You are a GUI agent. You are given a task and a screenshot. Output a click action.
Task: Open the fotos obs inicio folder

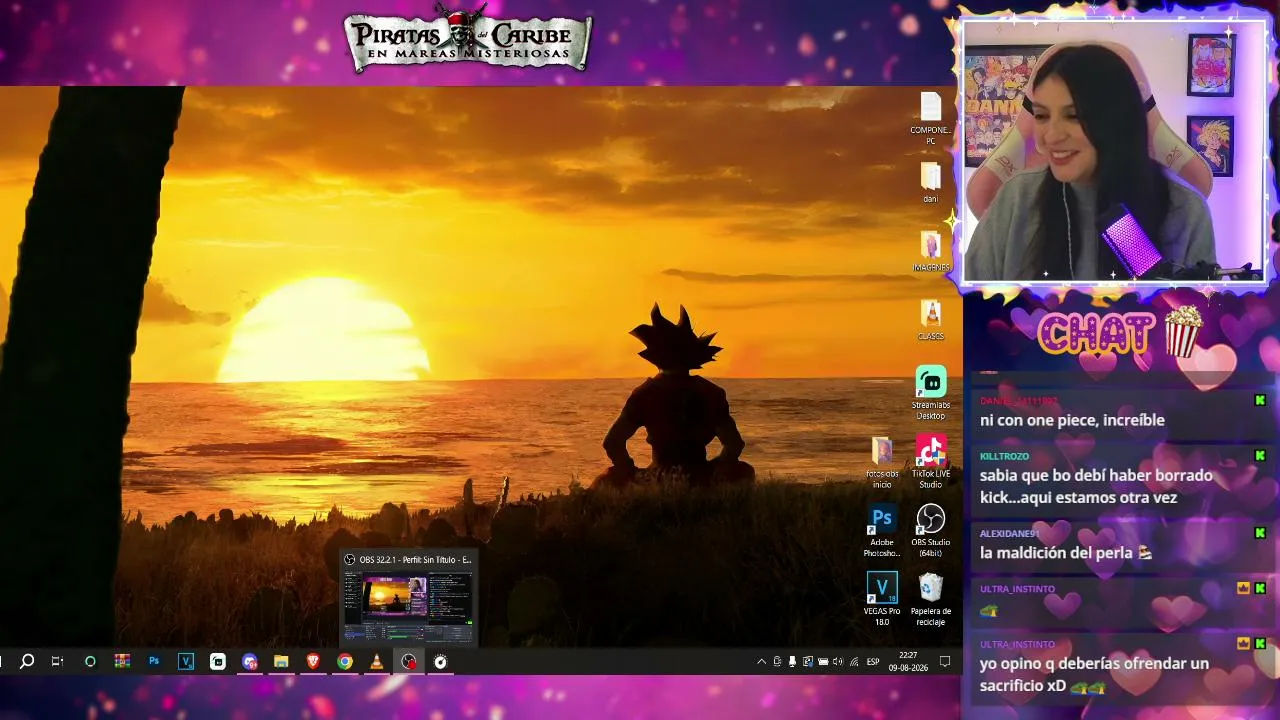[881, 462]
